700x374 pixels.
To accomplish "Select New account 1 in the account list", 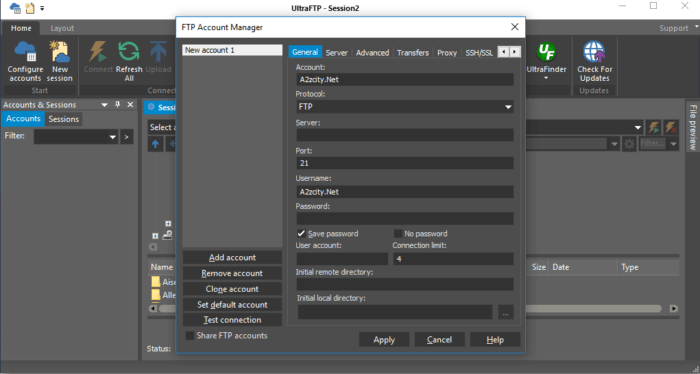I will point(232,50).
